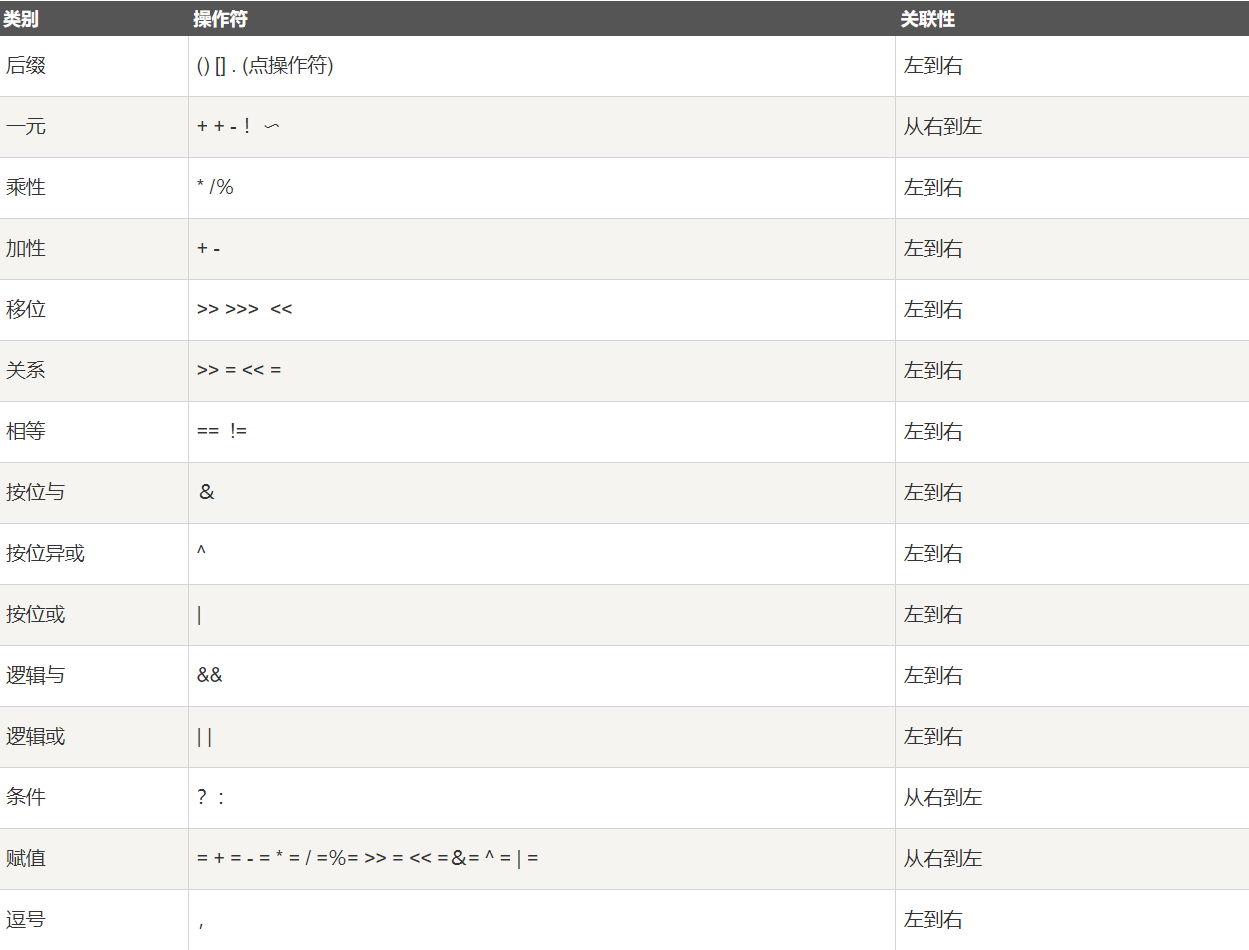Image resolution: width=1249 pixels, height=950 pixels.
Task: Click the && operator cell
Action: [x=542, y=676]
